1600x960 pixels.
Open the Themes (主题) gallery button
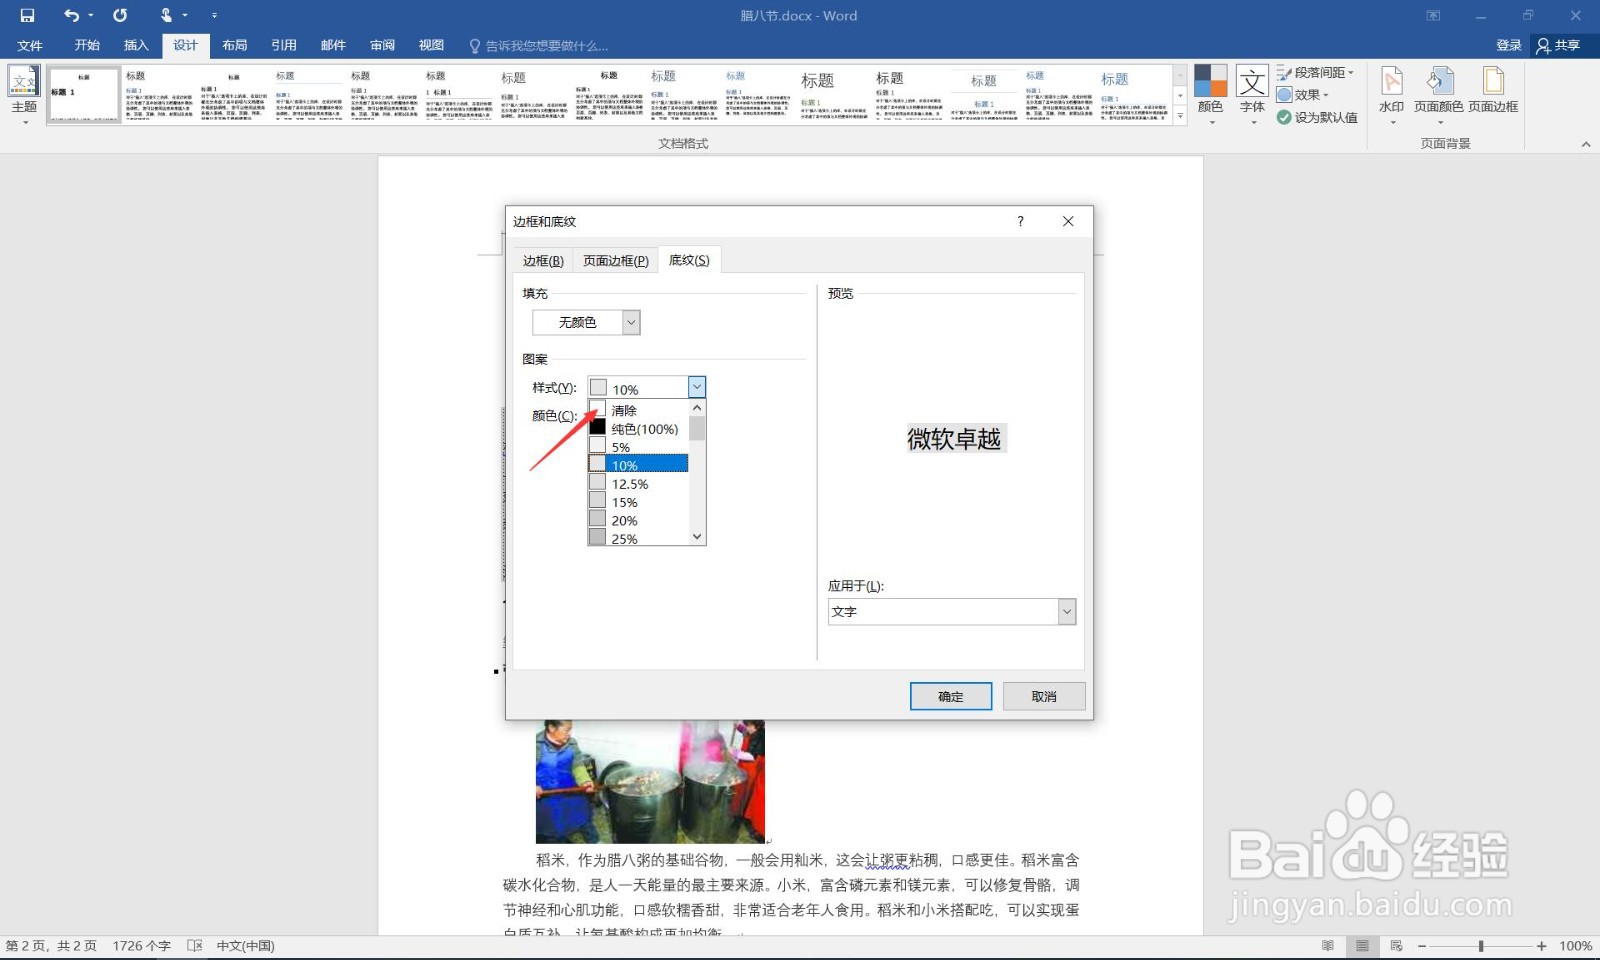pos(24,95)
